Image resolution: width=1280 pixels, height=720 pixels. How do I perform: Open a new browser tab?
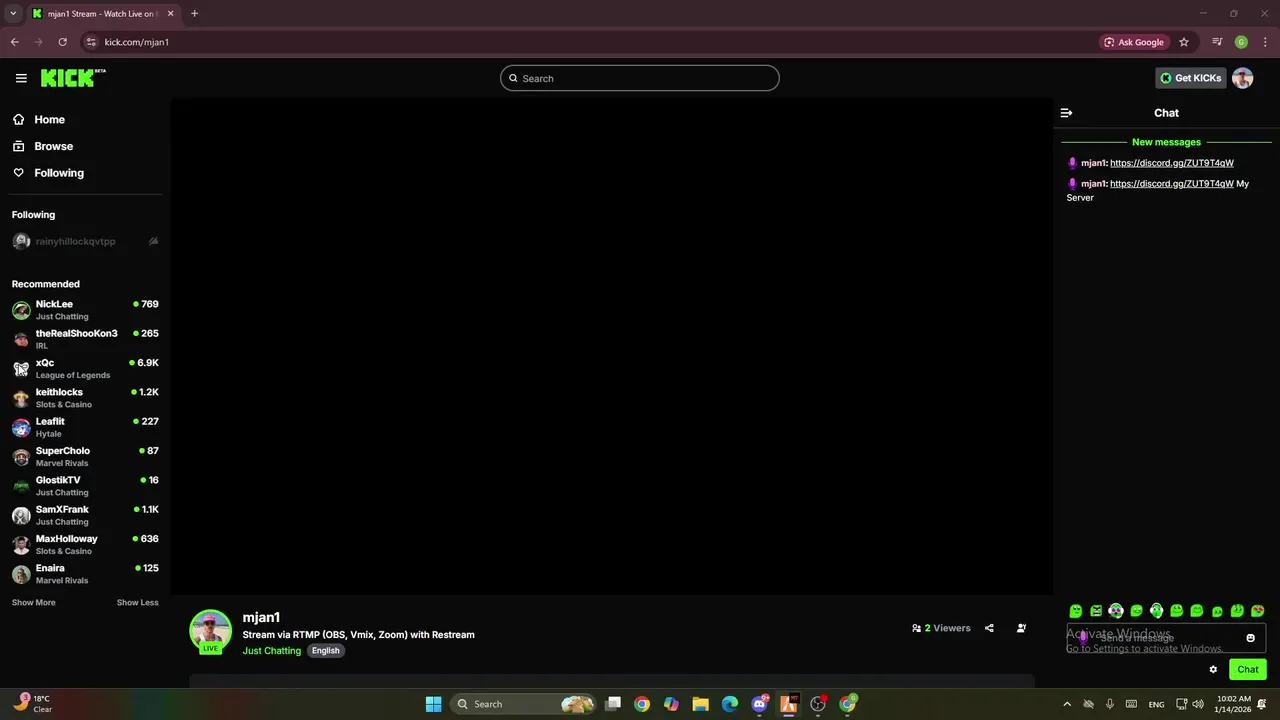(x=194, y=14)
